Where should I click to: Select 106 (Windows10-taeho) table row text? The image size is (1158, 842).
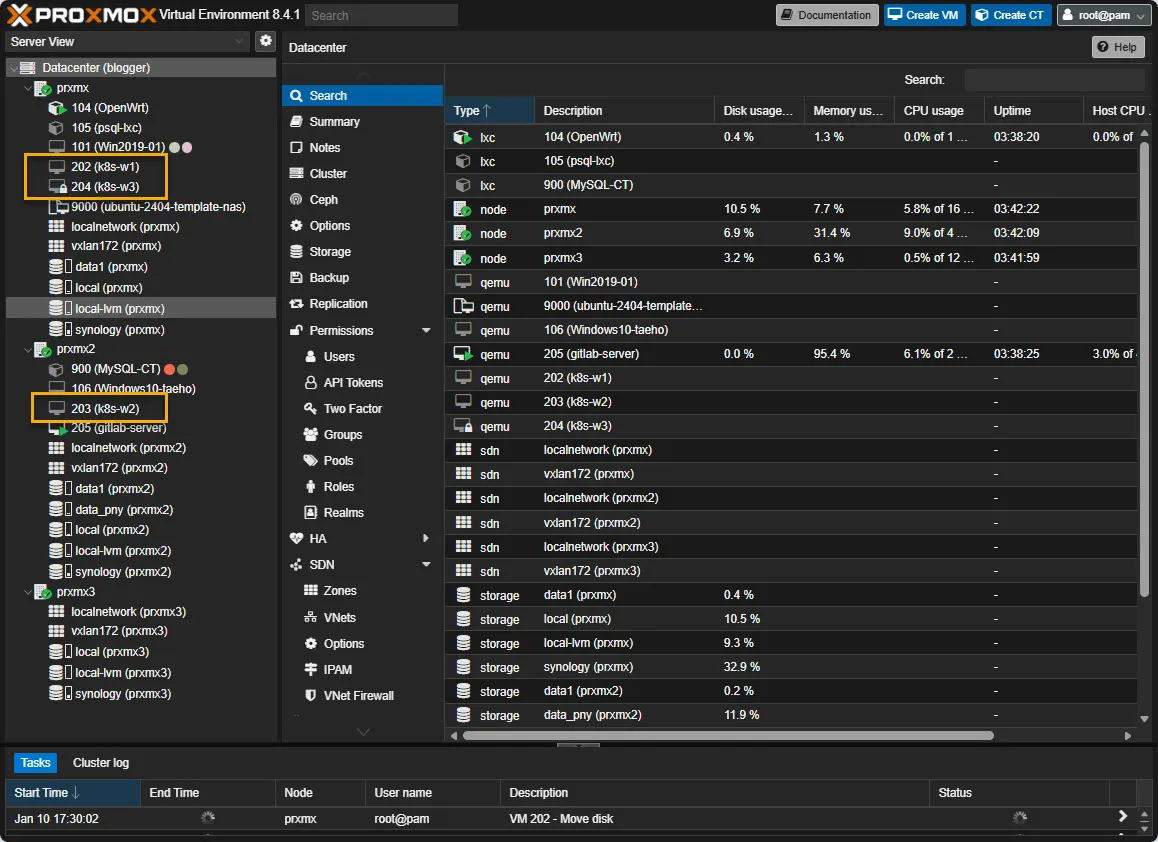(606, 330)
